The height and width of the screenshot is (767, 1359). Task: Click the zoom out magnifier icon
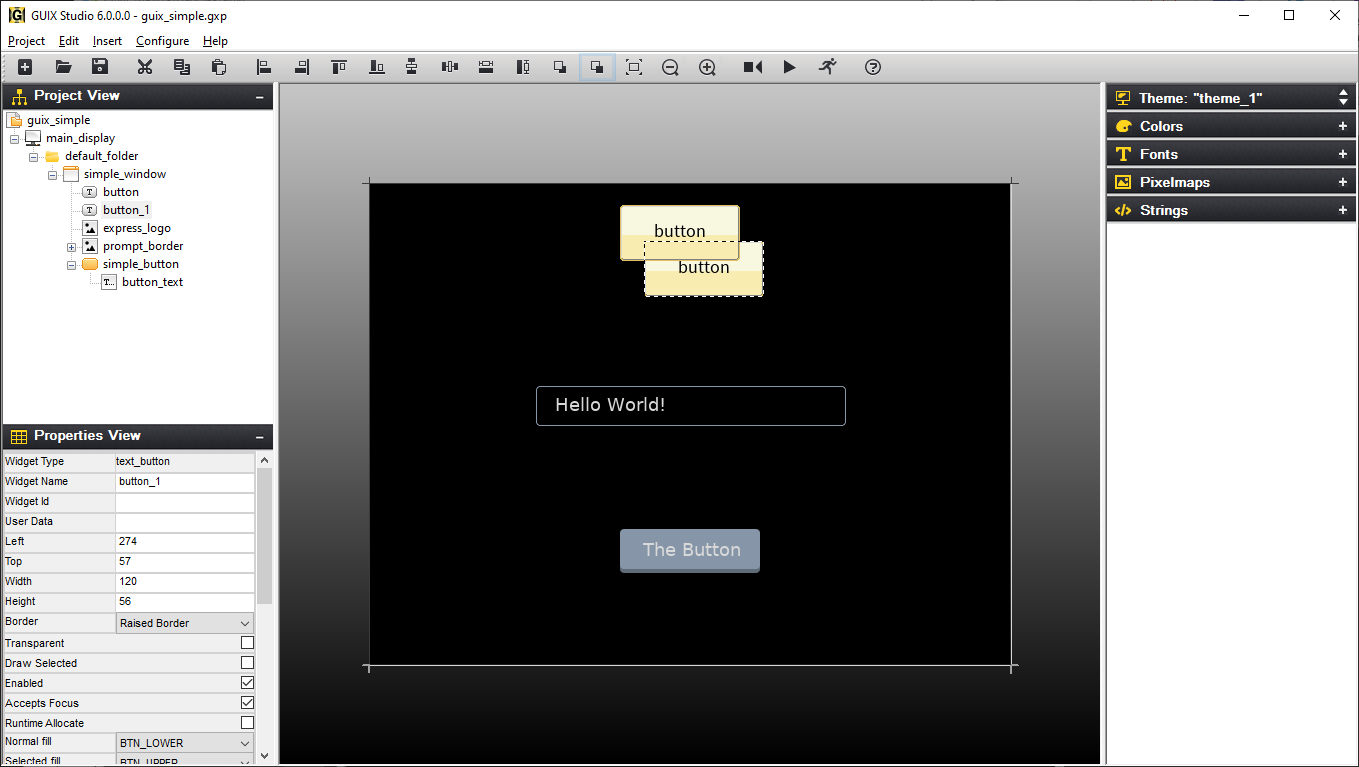670,67
